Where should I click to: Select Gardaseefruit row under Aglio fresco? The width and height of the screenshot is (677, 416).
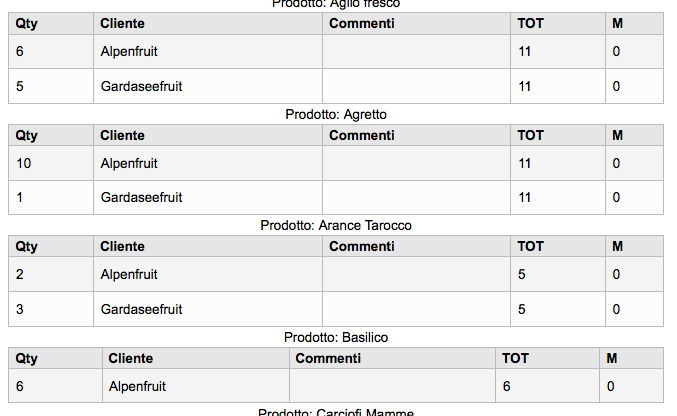point(335,86)
